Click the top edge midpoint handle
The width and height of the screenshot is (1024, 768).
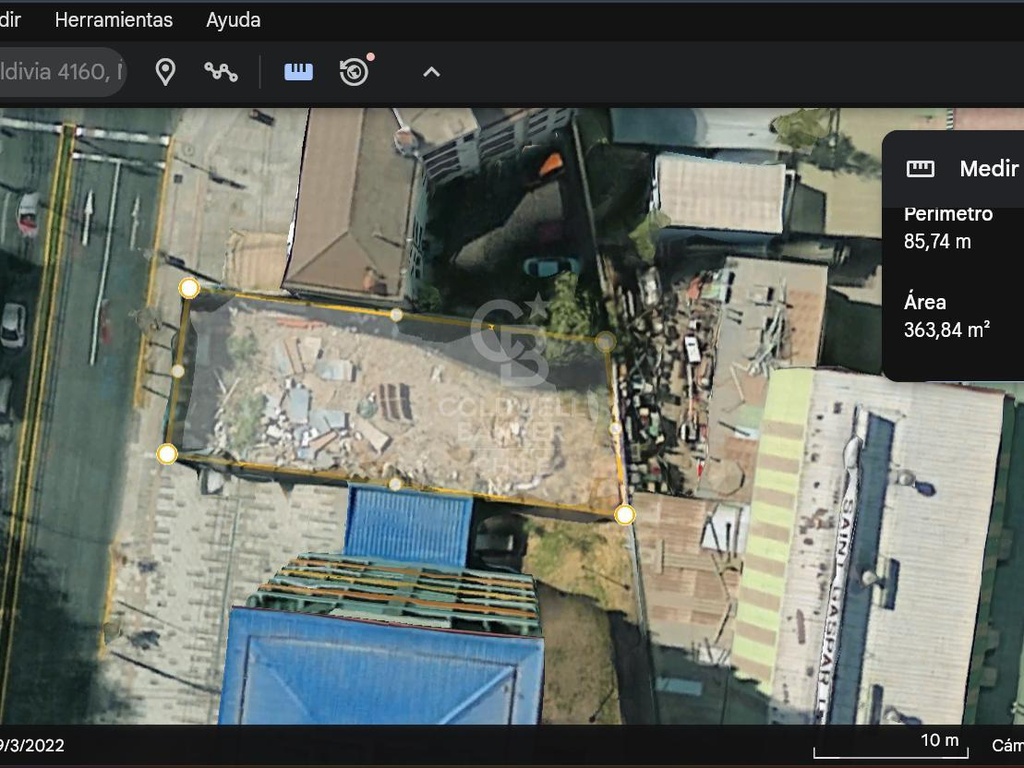pyautogui.click(x=396, y=315)
